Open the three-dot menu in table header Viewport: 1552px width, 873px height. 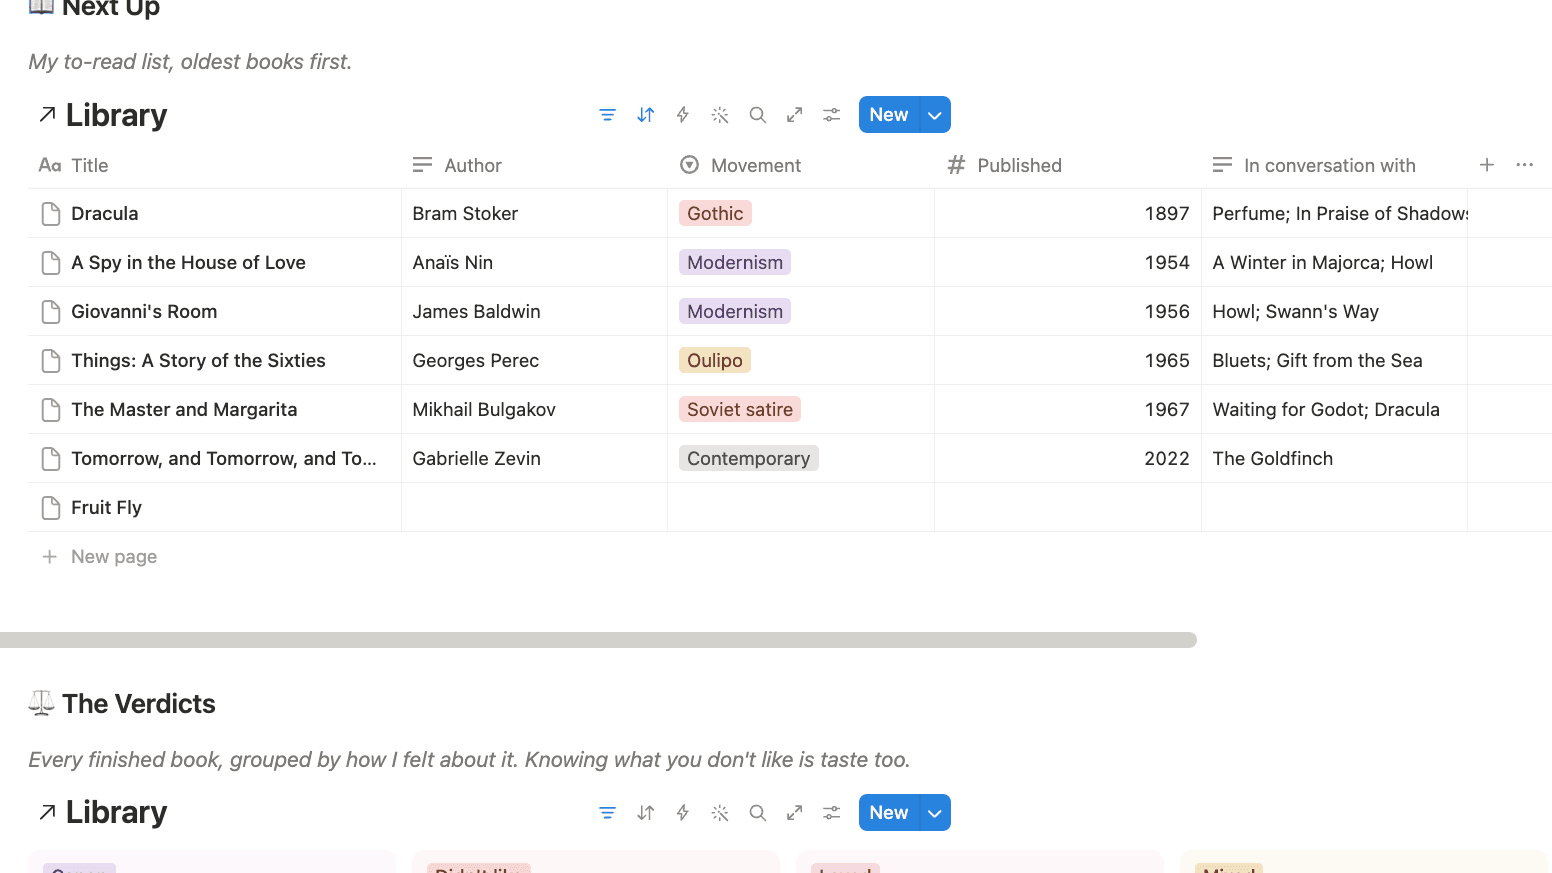pyautogui.click(x=1525, y=165)
